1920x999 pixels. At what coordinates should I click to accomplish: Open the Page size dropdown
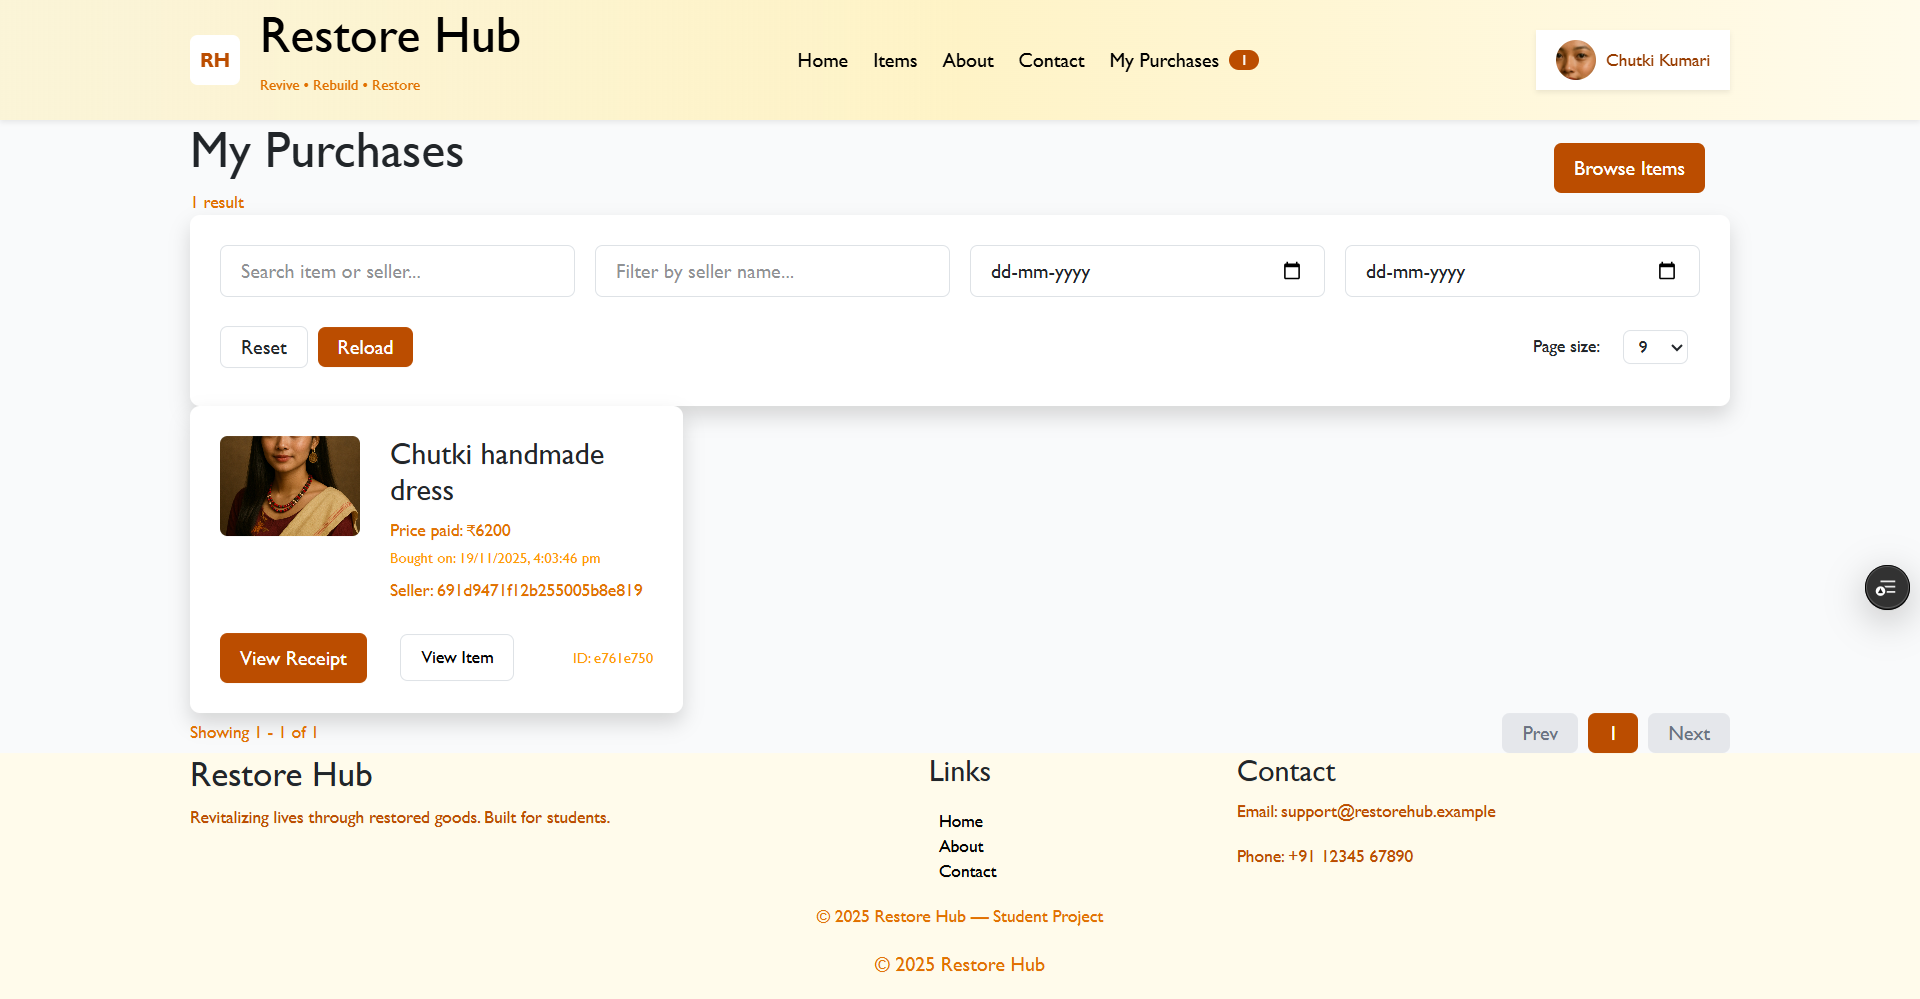click(x=1654, y=347)
